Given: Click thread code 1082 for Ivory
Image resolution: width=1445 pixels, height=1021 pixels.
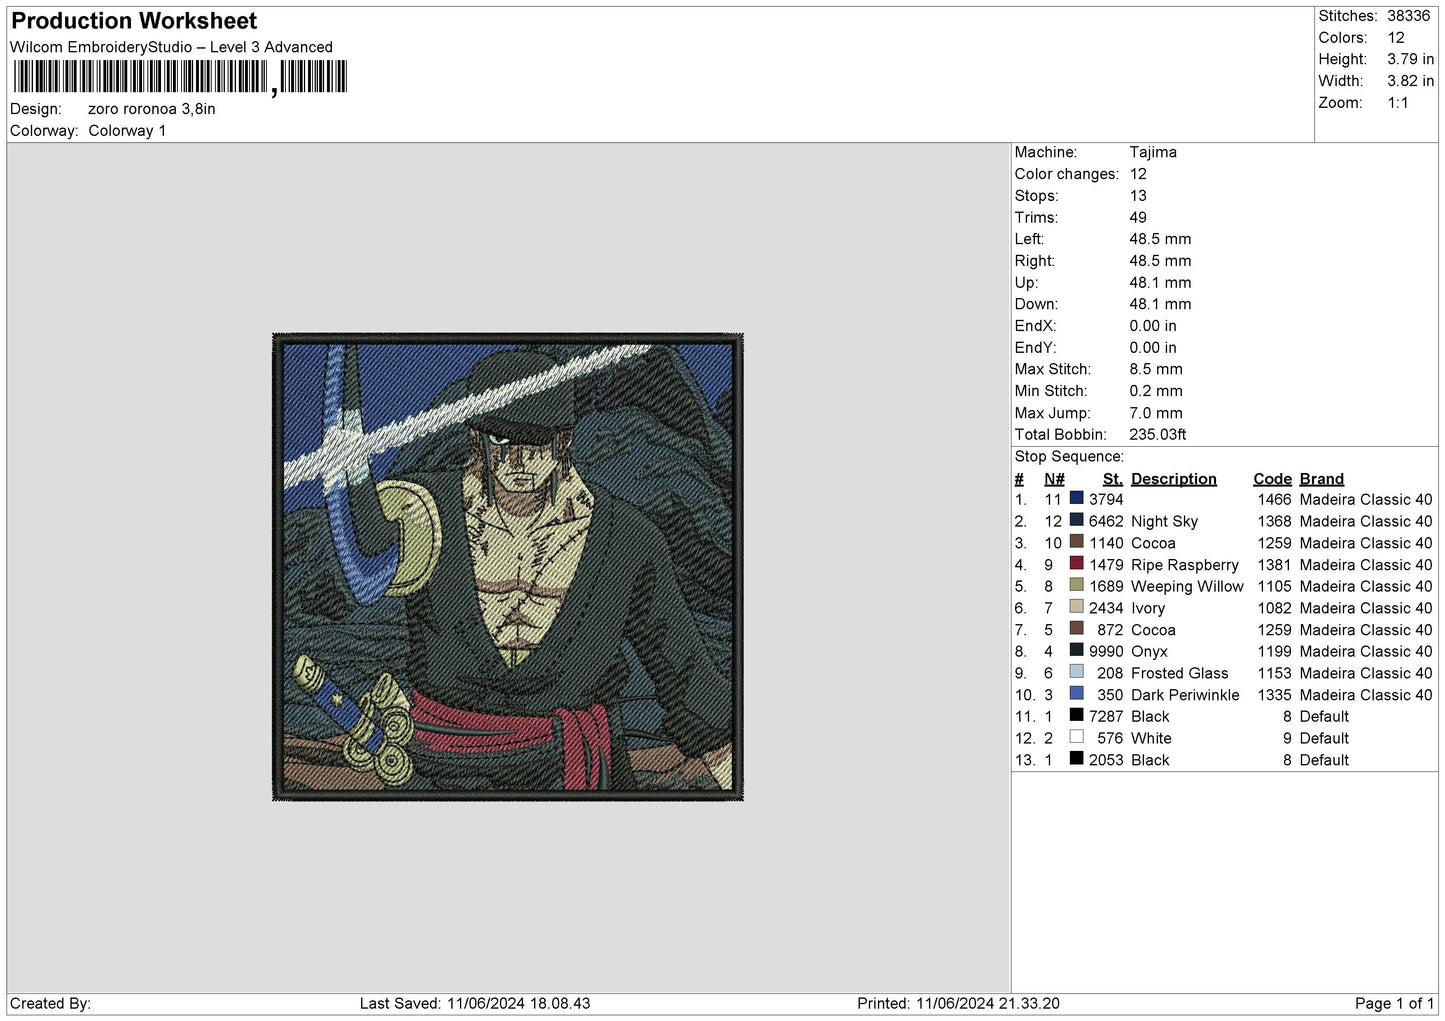Looking at the screenshot, I should click(x=1275, y=608).
